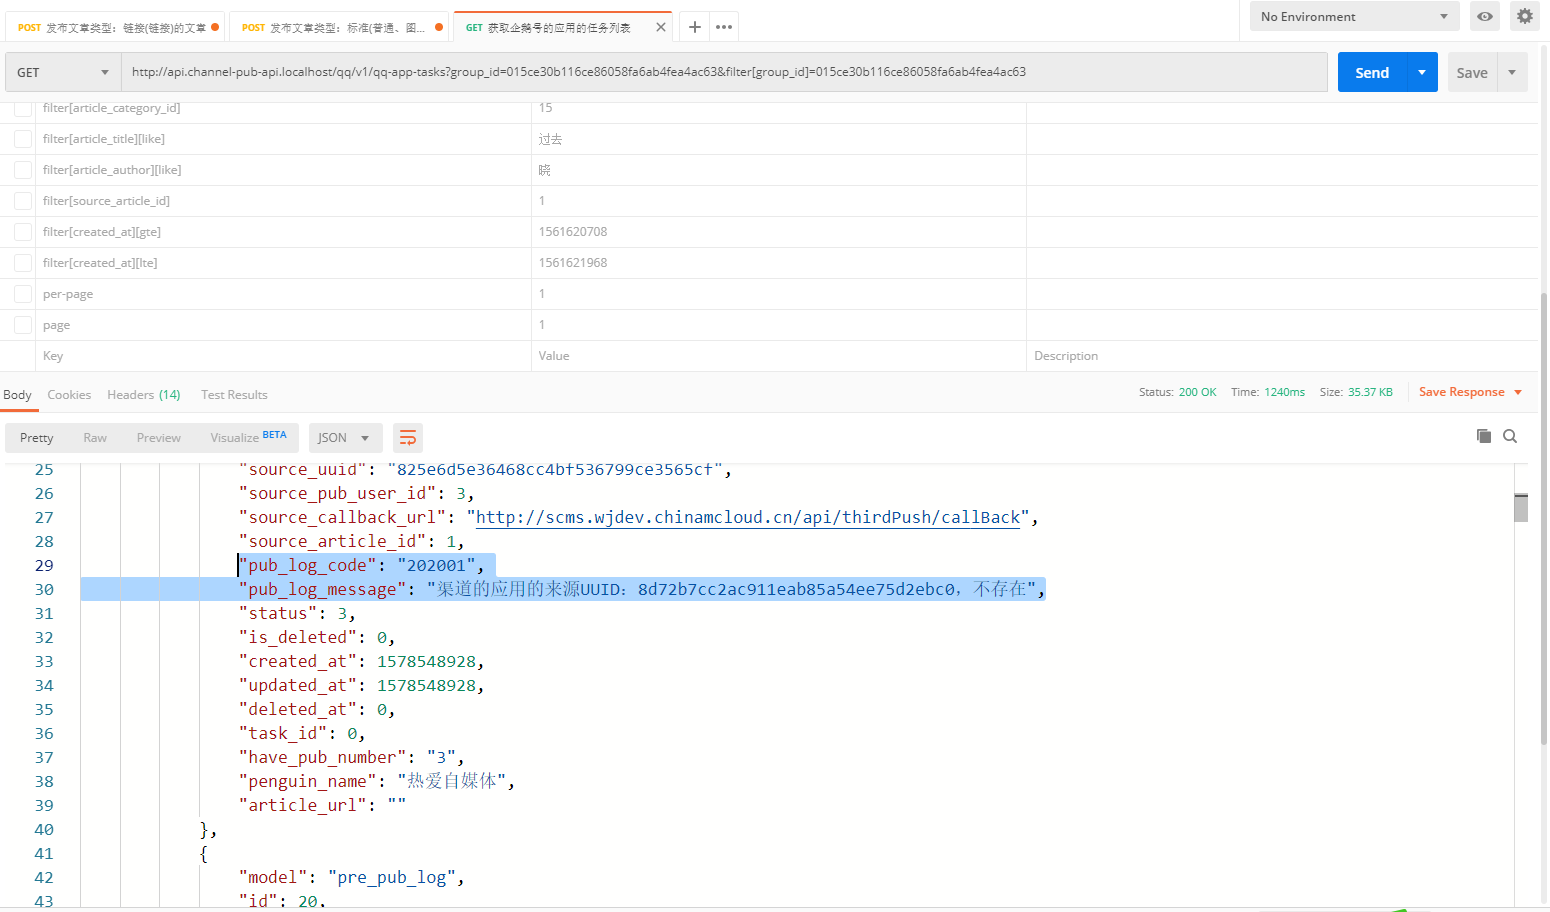Click the environment quick look eye icon

click(x=1485, y=17)
